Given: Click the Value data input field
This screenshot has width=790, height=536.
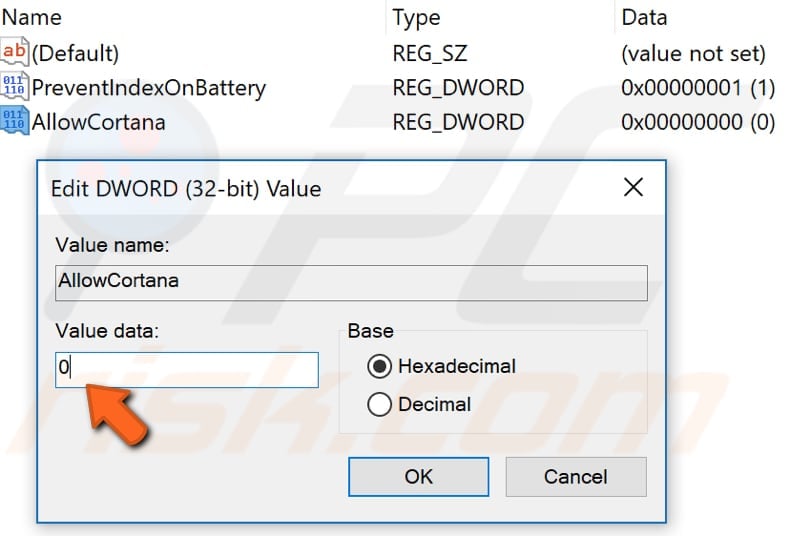Looking at the screenshot, I should pyautogui.click(x=187, y=370).
